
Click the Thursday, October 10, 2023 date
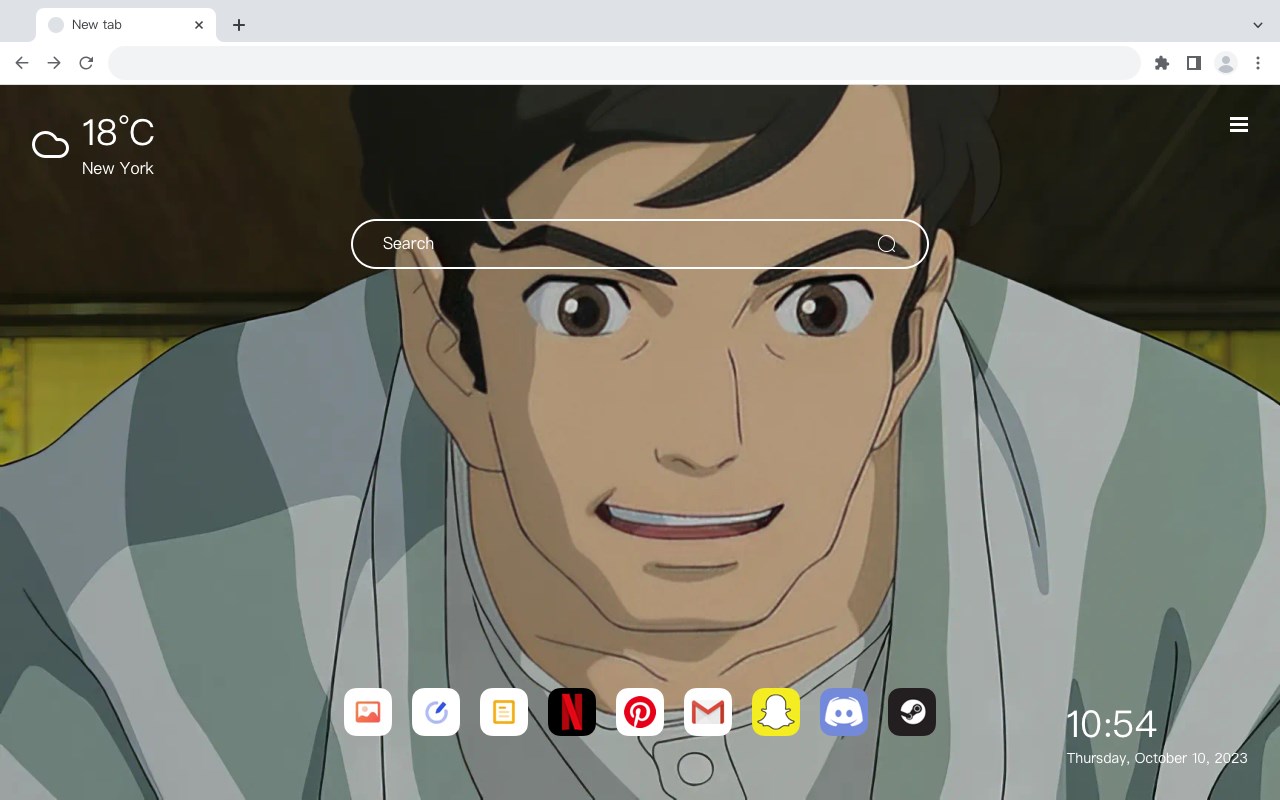(x=1157, y=758)
